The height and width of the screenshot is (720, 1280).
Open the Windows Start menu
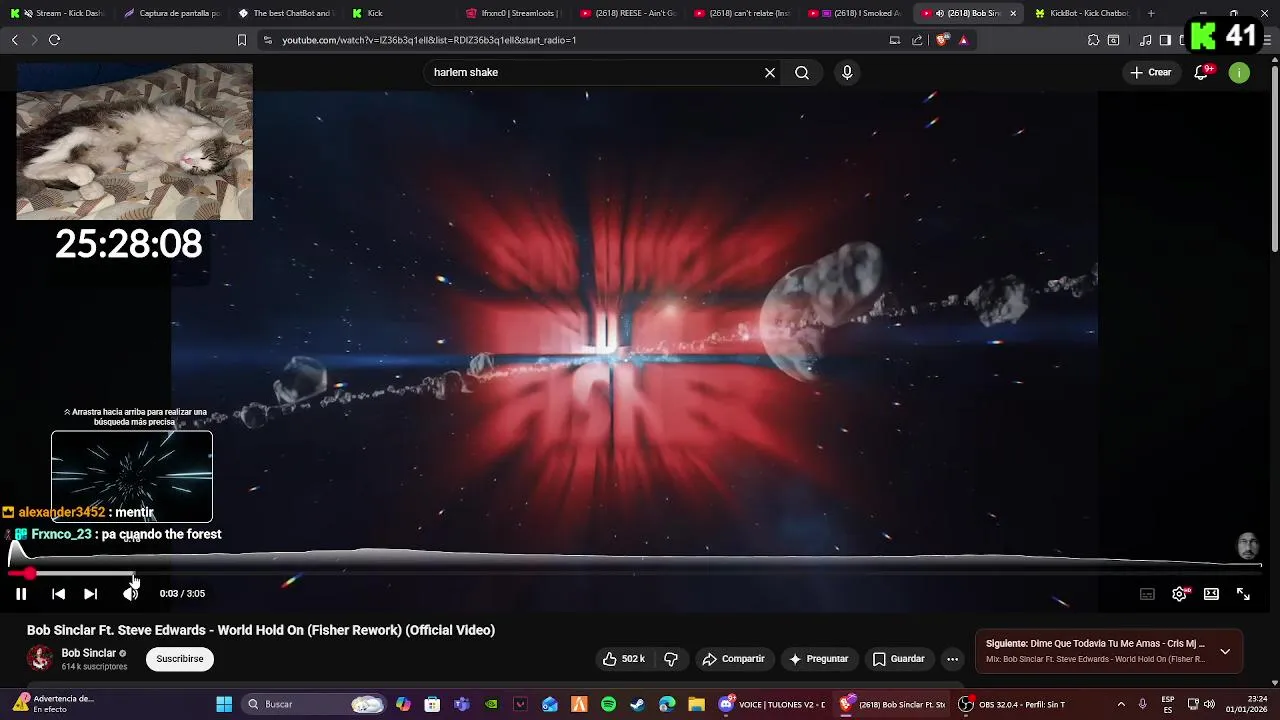pos(224,704)
